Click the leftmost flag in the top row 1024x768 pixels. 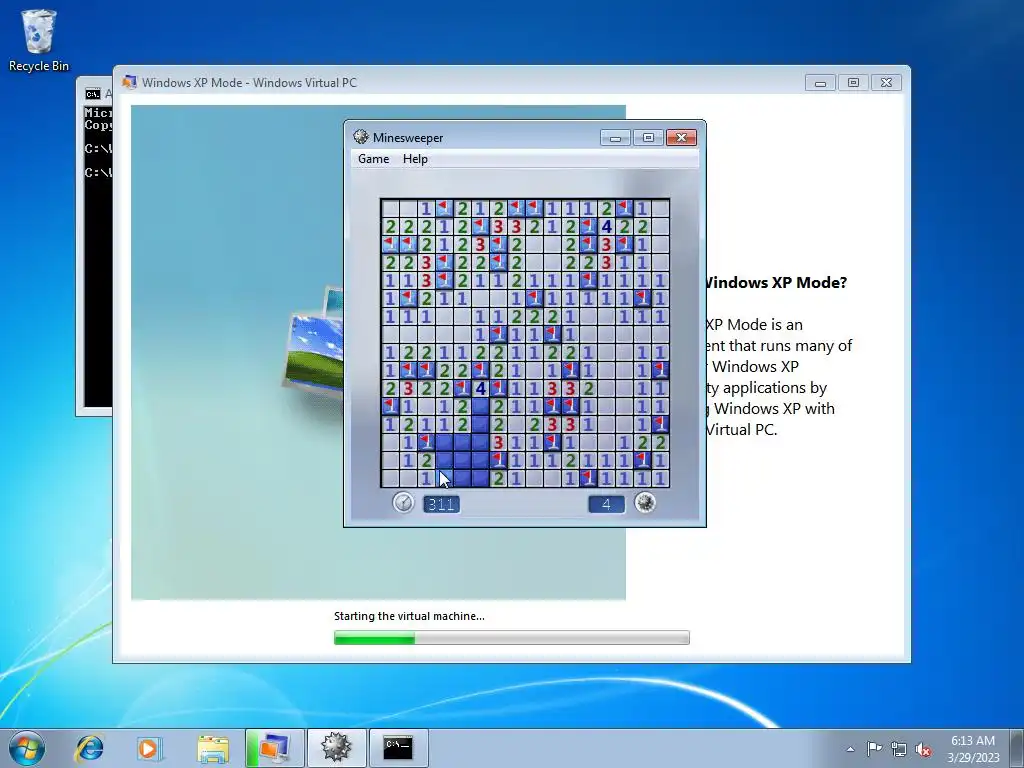click(x=445, y=209)
